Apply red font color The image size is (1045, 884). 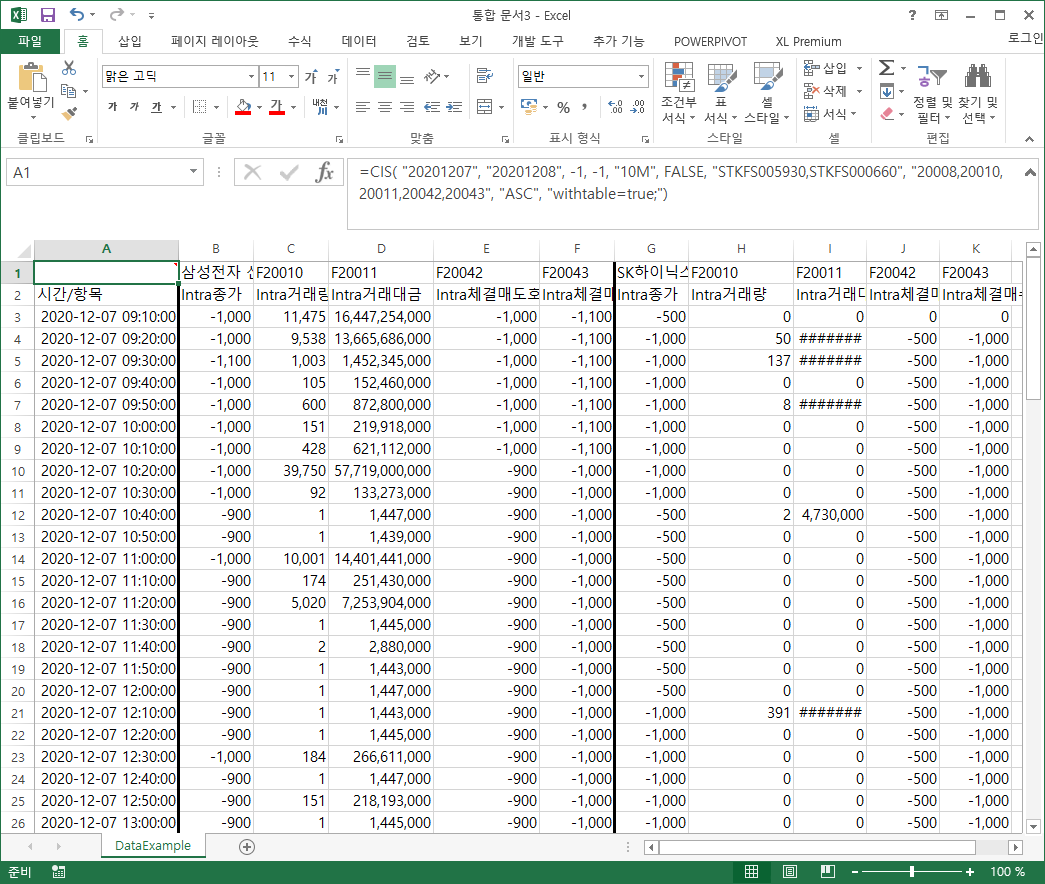tap(277, 107)
